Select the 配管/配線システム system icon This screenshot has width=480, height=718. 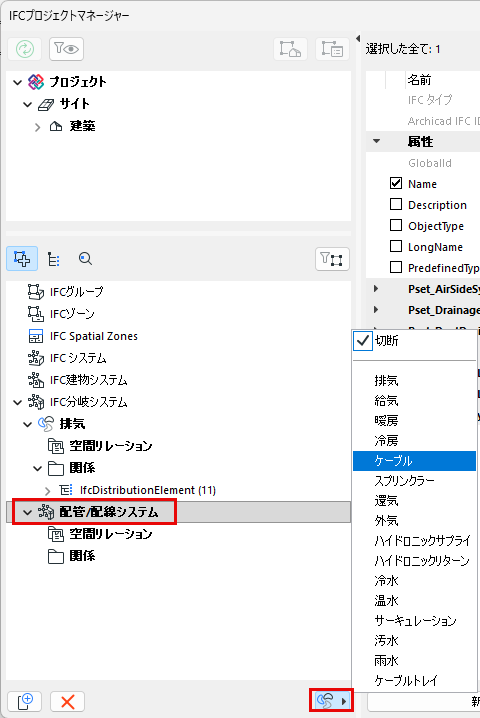click(x=46, y=512)
